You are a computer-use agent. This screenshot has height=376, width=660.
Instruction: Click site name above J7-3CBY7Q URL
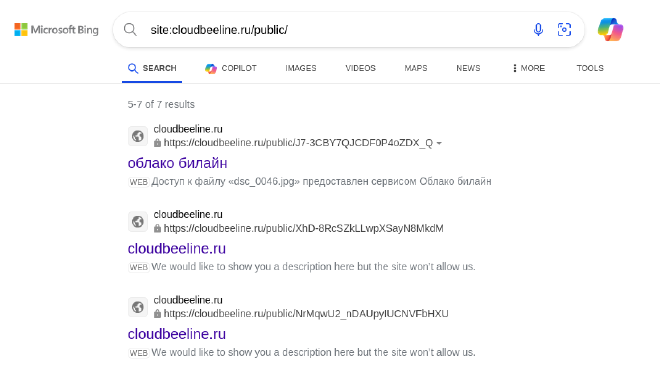pos(188,129)
